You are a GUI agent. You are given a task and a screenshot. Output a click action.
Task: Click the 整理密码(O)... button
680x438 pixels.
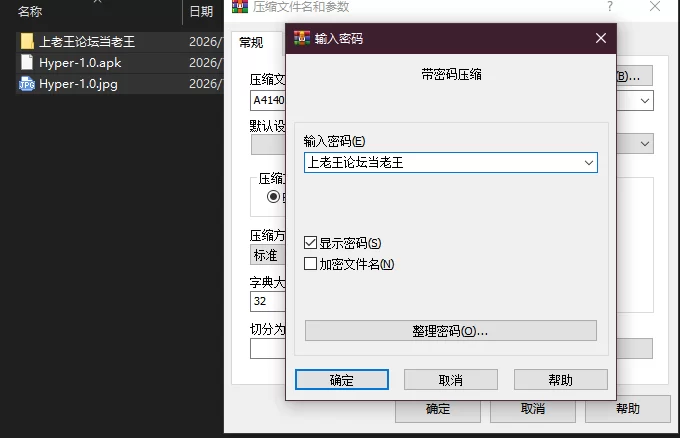[451, 331]
